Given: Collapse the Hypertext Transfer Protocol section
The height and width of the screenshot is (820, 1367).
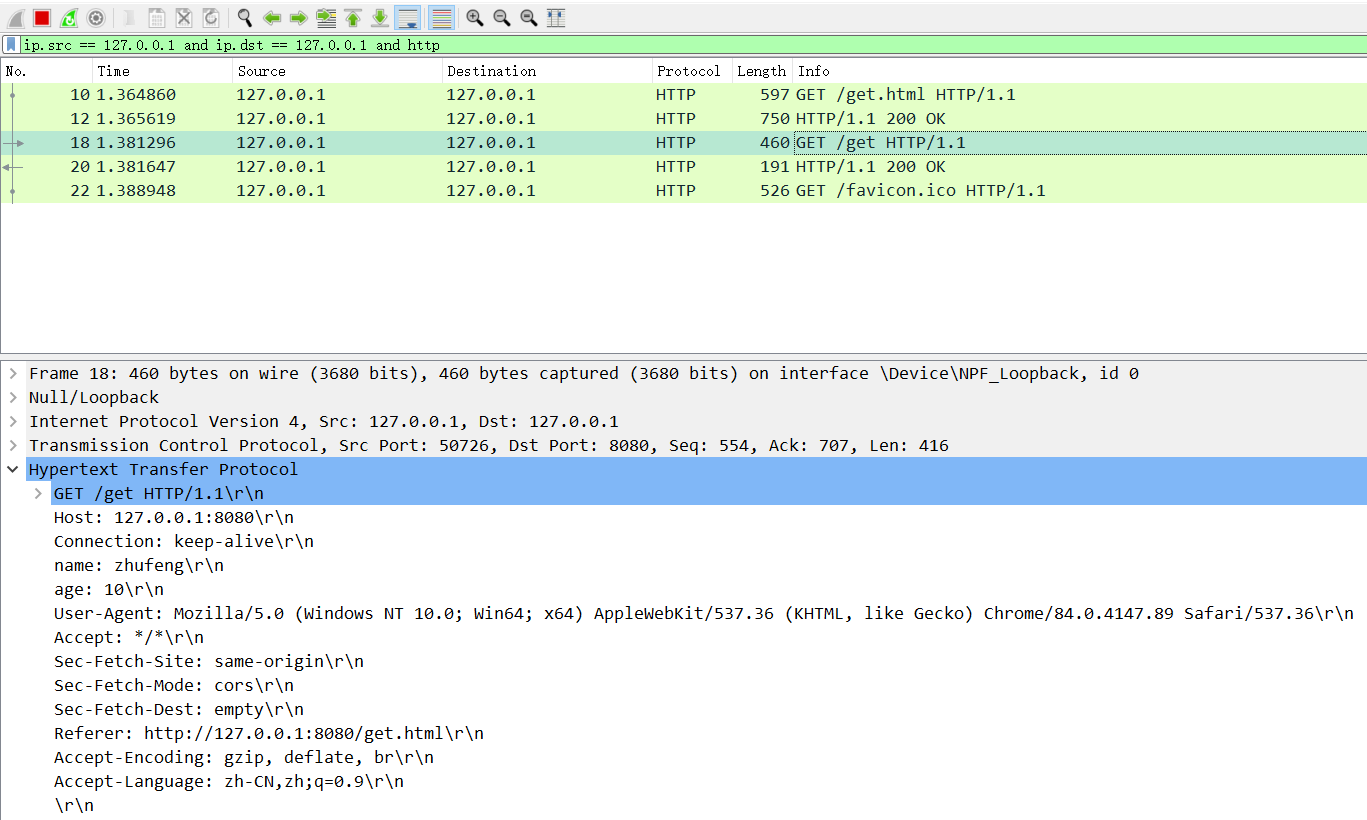Looking at the screenshot, I should click(x=13, y=470).
